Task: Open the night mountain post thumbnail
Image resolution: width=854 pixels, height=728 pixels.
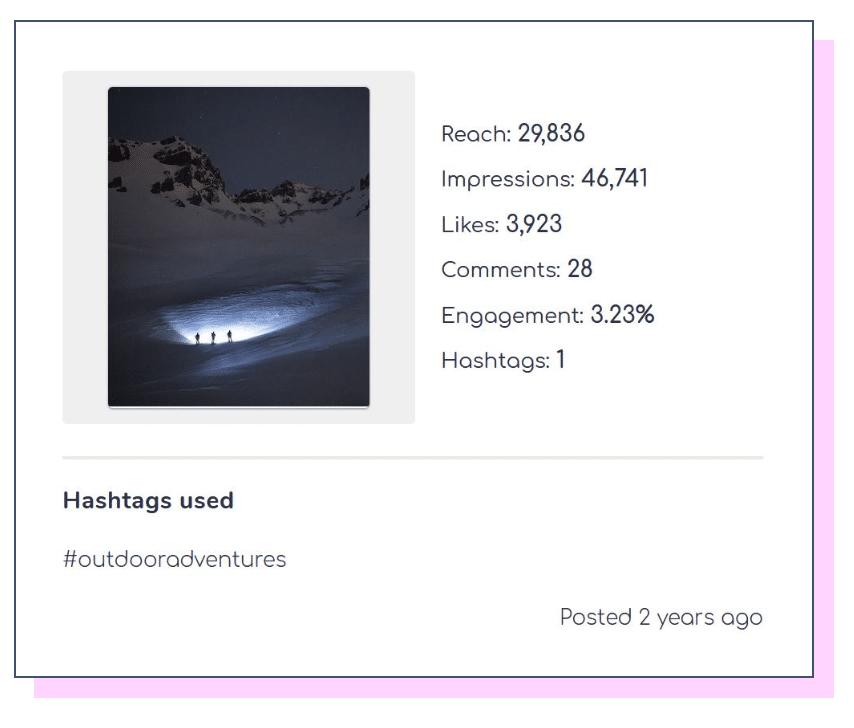Action: click(x=239, y=247)
